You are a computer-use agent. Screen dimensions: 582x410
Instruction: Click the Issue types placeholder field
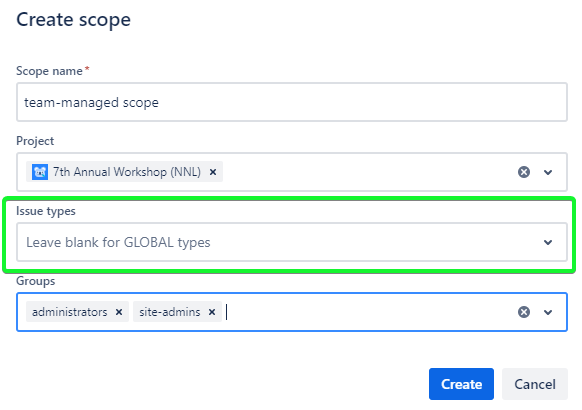pos(292,242)
